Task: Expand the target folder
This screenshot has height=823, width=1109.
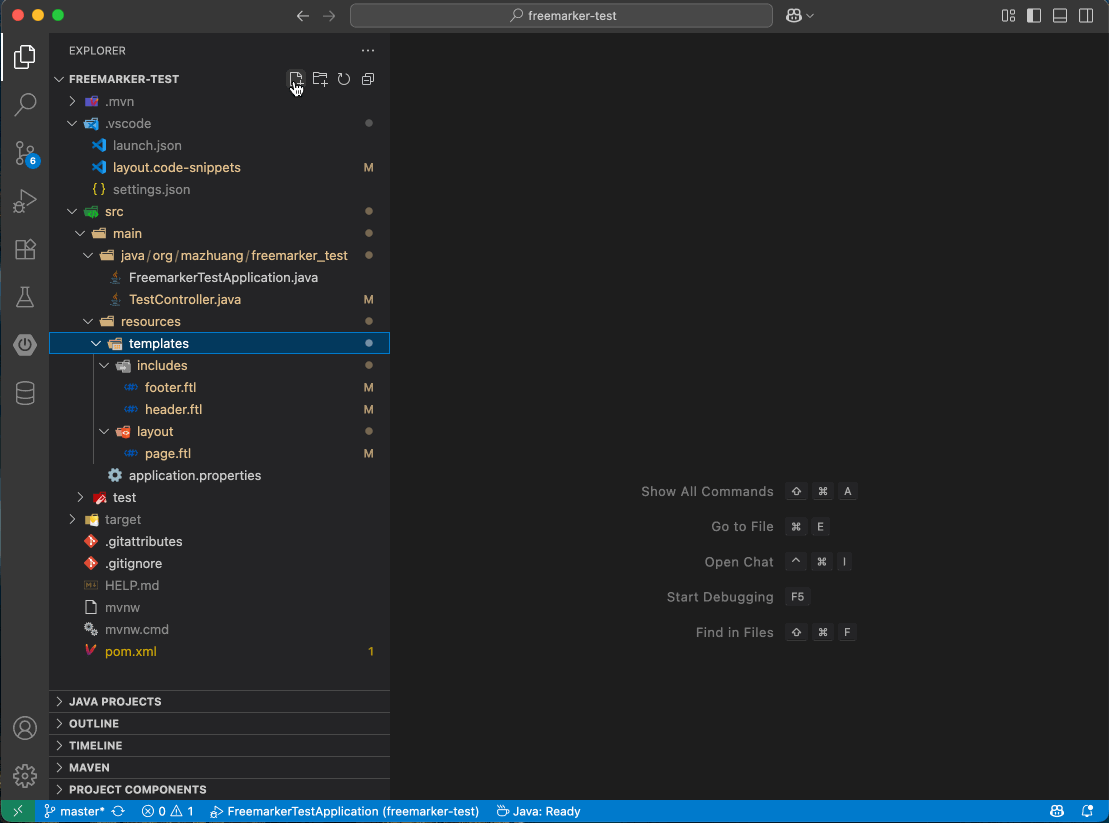Action: coord(122,519)
